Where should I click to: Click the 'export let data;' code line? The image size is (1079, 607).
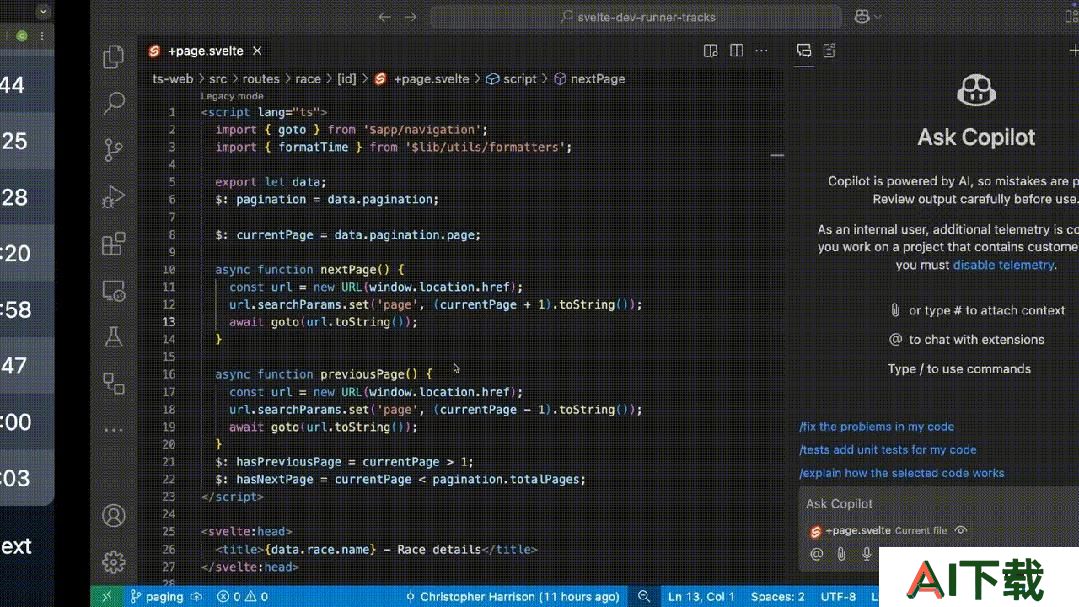point(270,182)
